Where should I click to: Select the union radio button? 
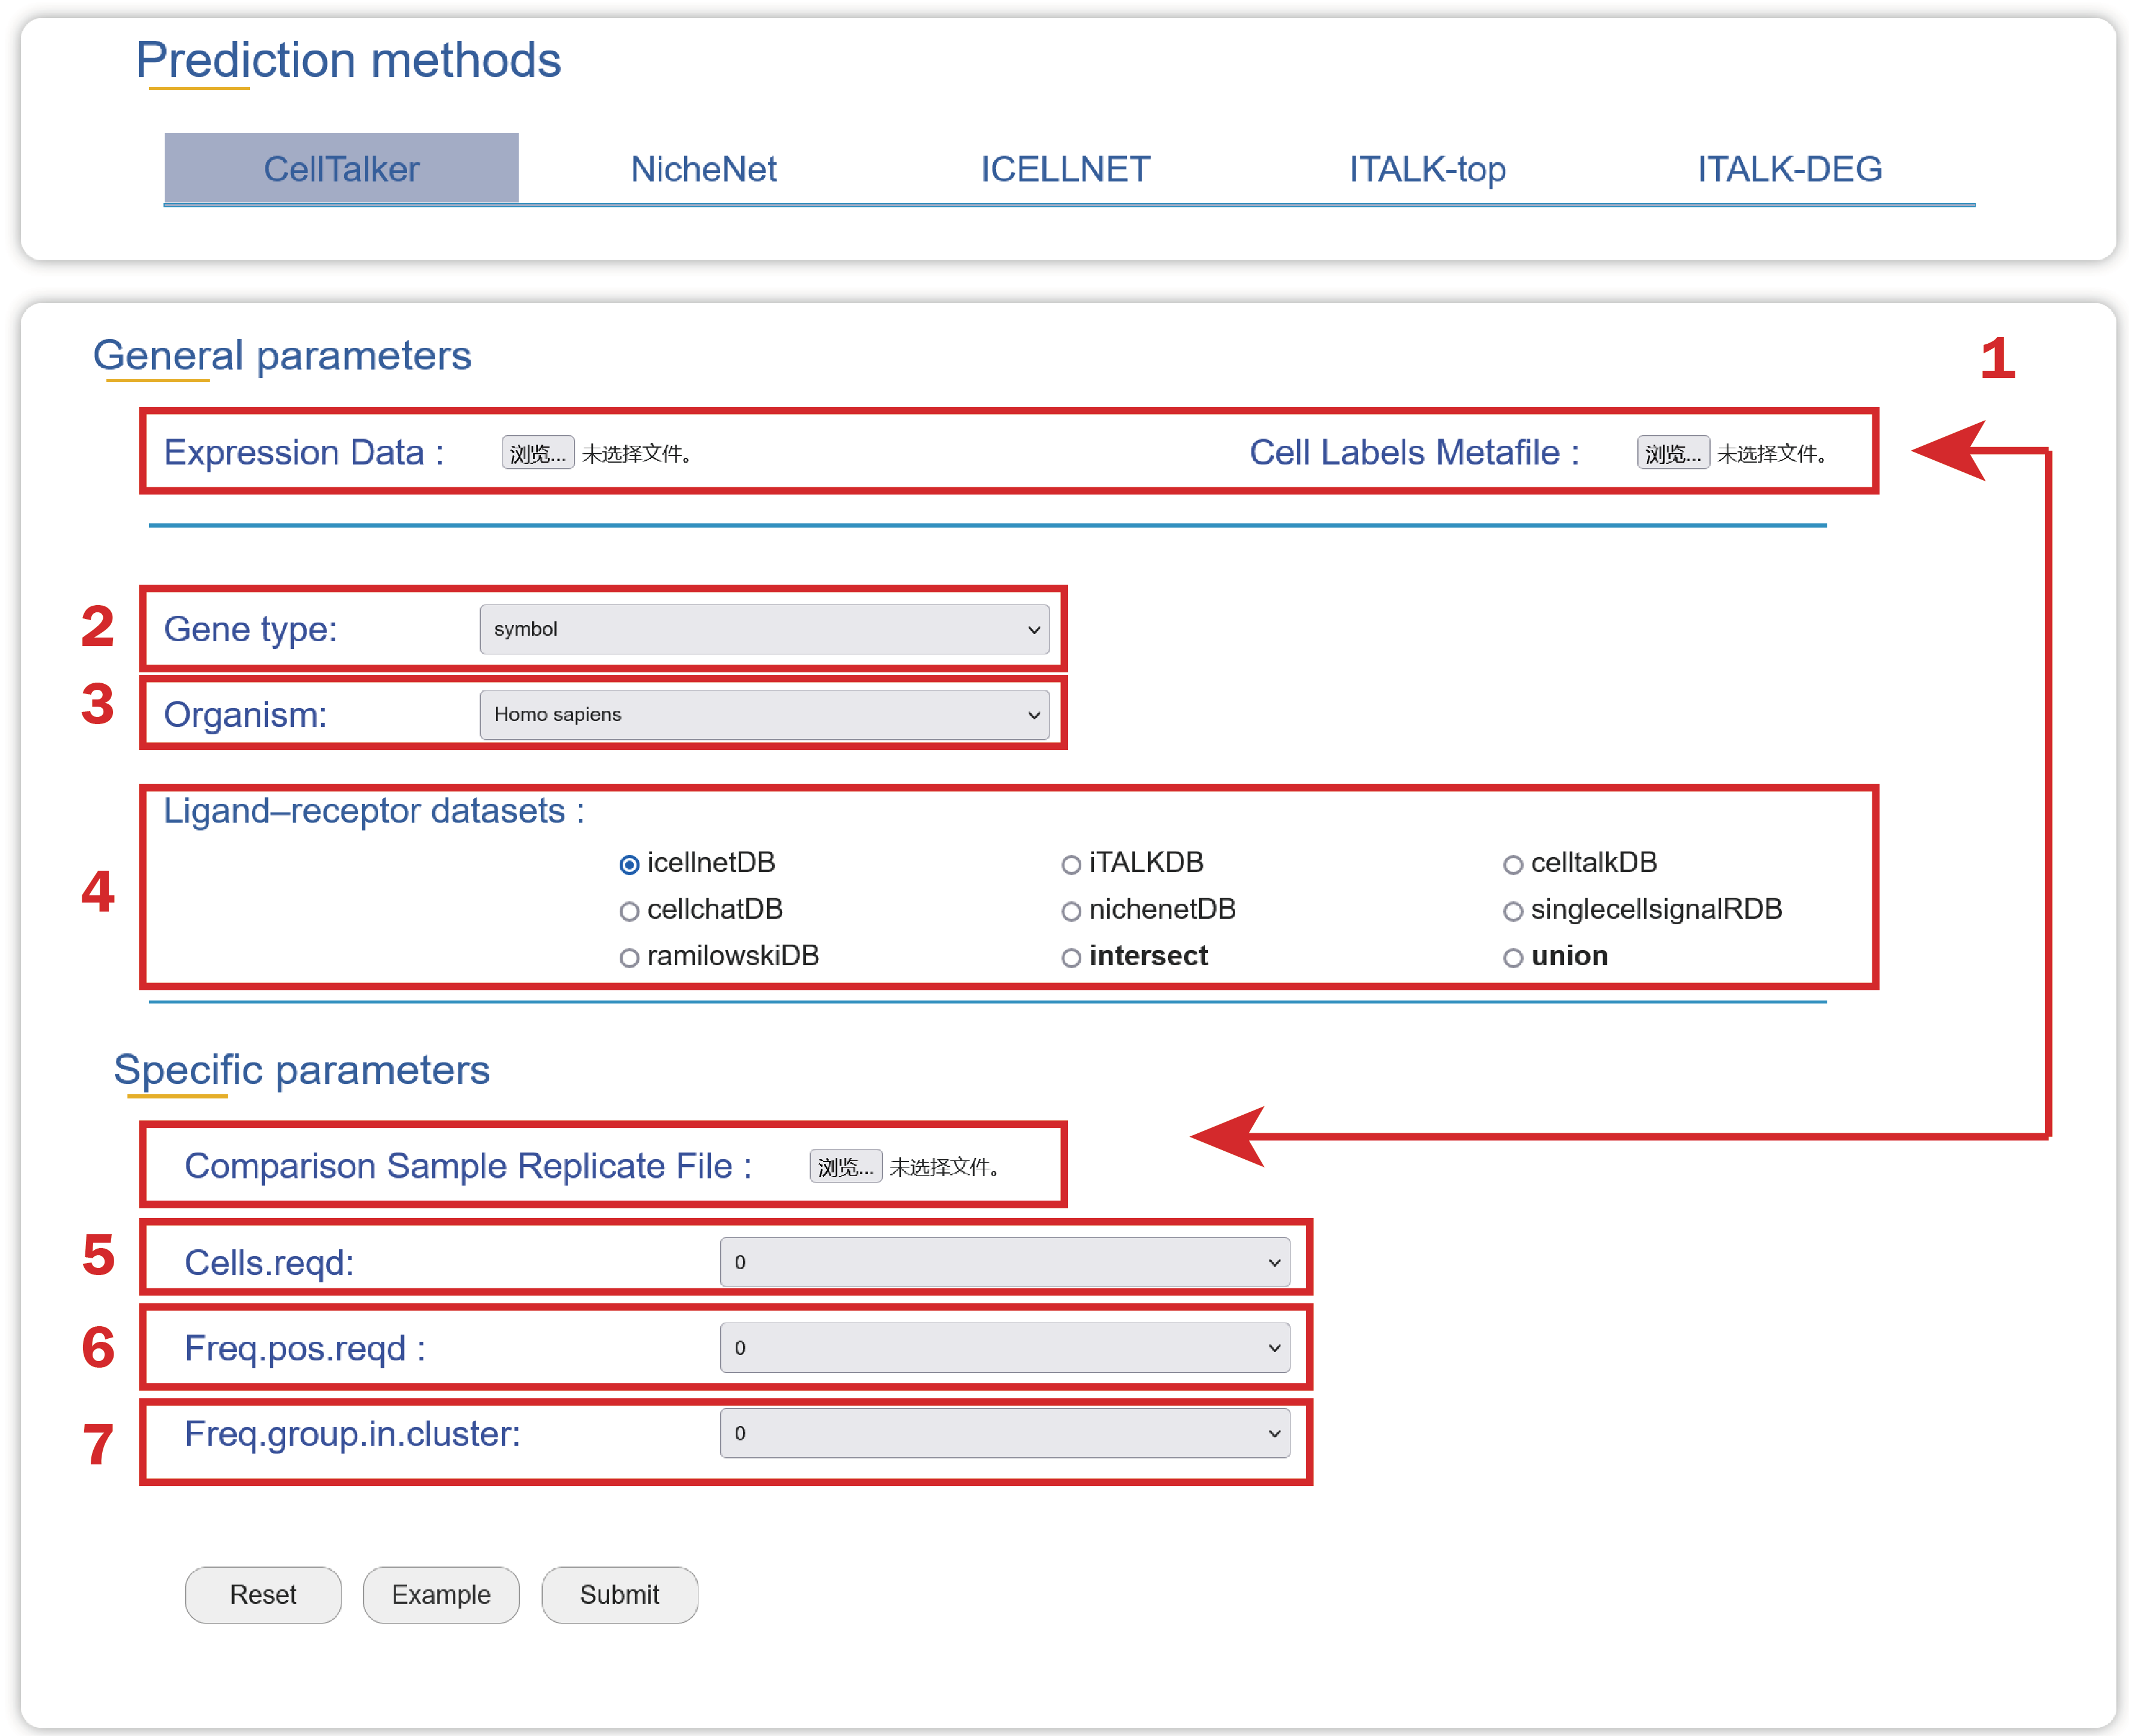point(1513,958)
